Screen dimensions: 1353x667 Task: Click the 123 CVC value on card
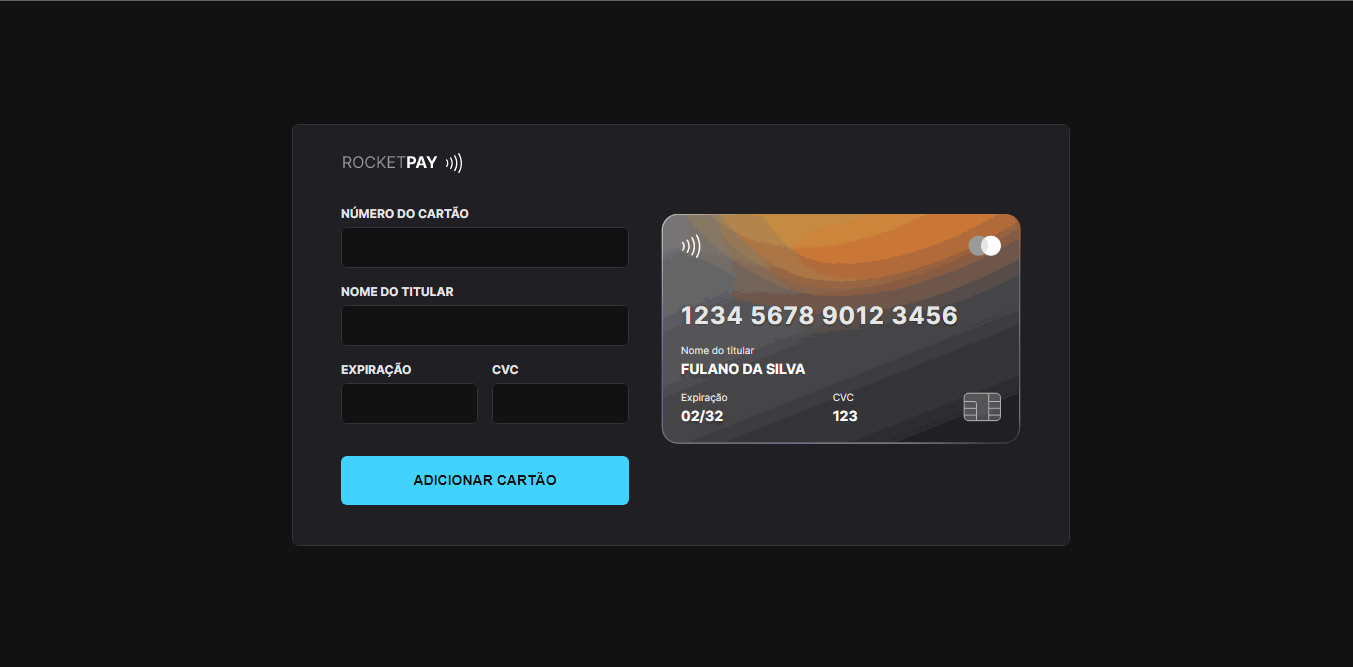(x=845, y=416)
